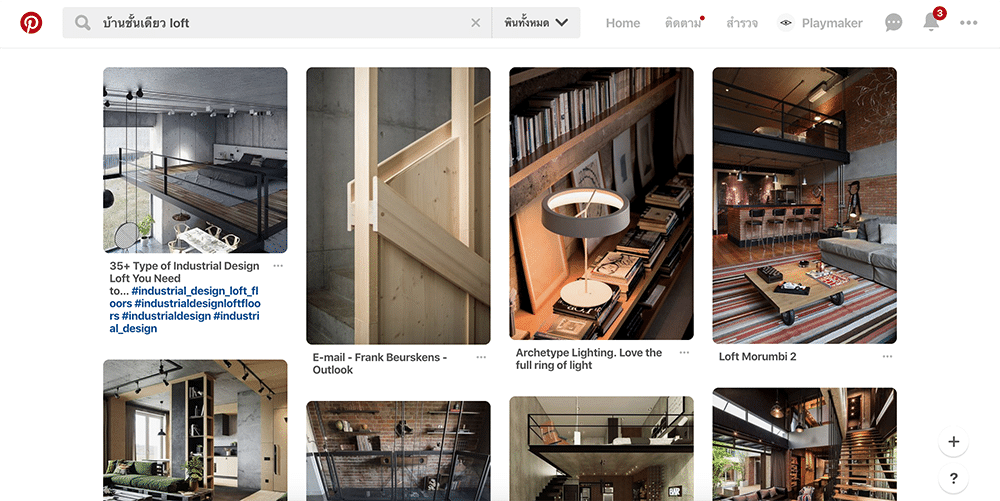Click the search magnifier icon
The width and height of the screenshot is (1000, 501).
coord(82,23)
